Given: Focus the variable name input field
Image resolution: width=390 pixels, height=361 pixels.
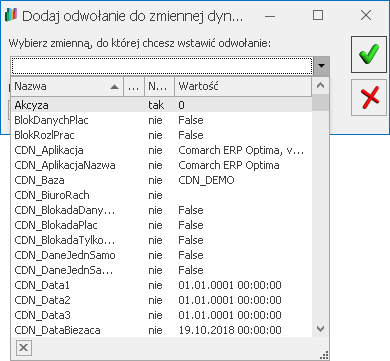Looking at the screenshot, I should (x=162, y=66).
